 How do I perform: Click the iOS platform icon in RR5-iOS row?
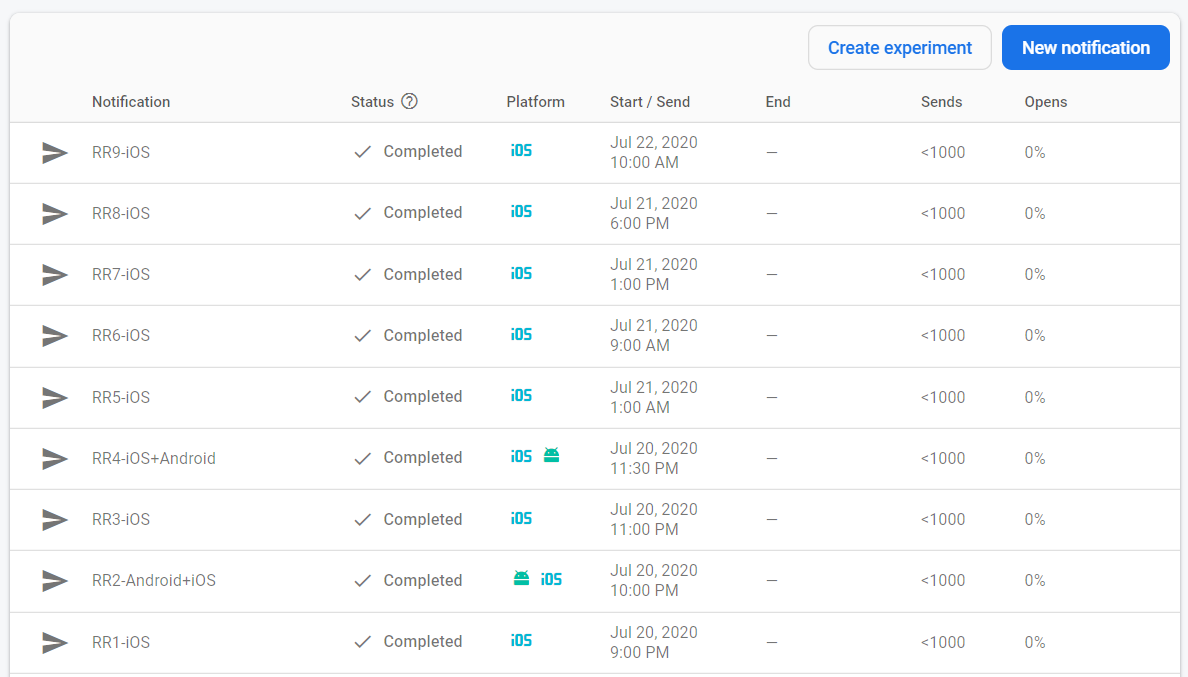521,396
